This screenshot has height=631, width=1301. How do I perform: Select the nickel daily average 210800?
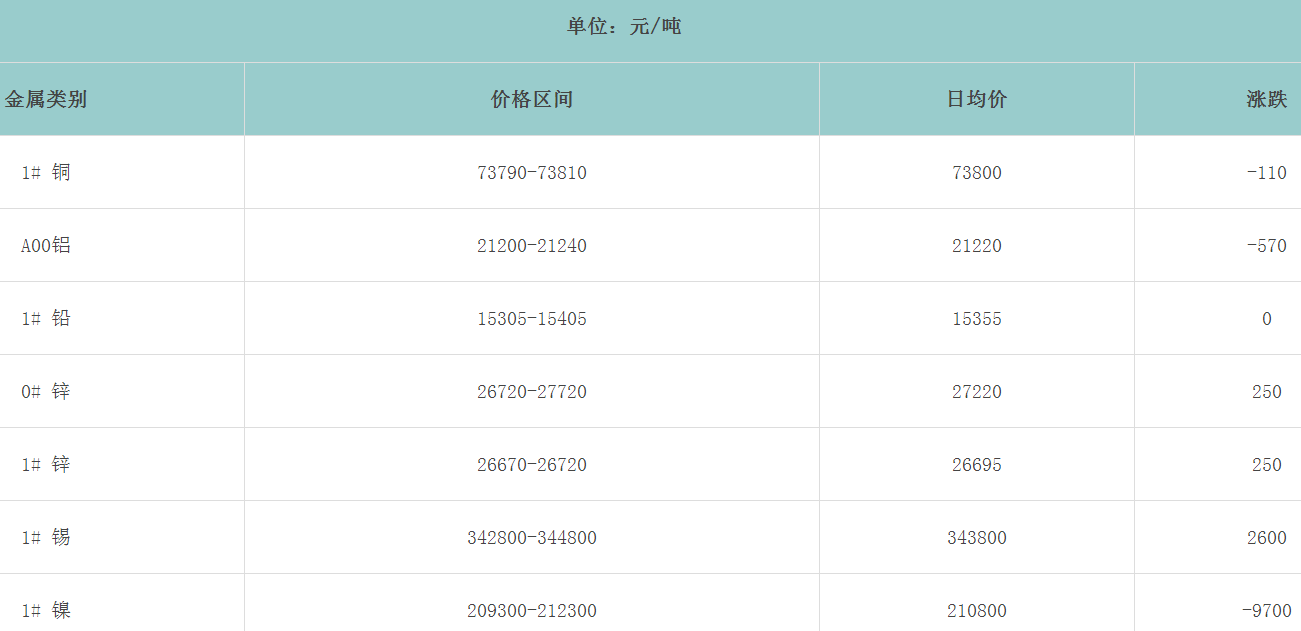point(977,610)
